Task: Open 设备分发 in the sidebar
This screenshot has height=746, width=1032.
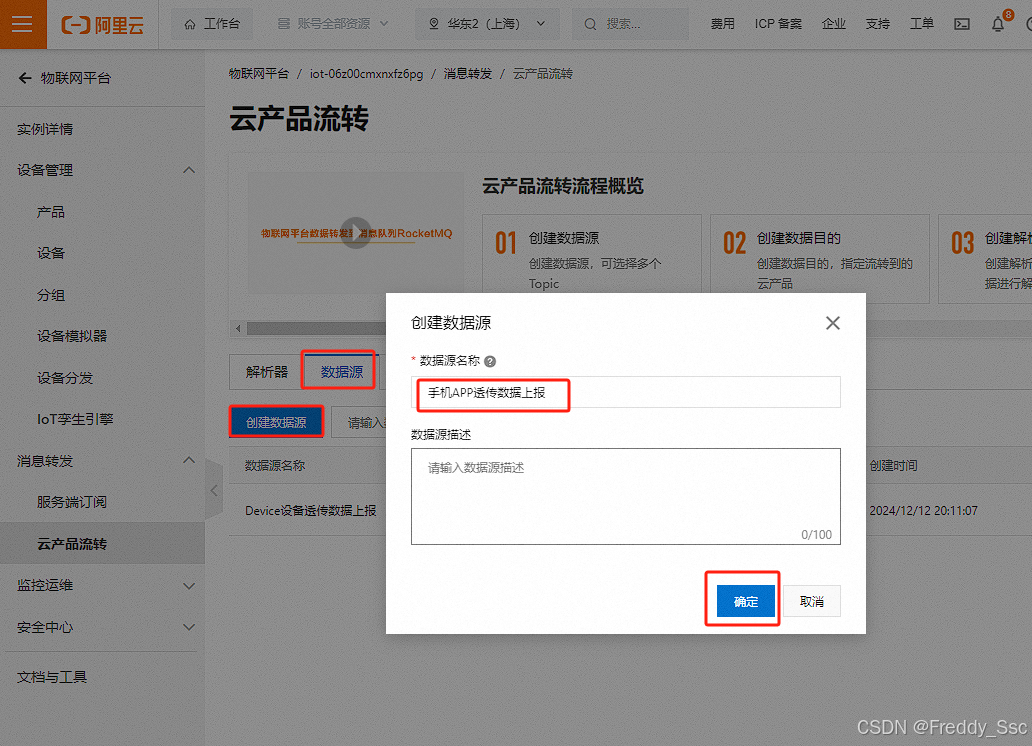Action: 65,378
